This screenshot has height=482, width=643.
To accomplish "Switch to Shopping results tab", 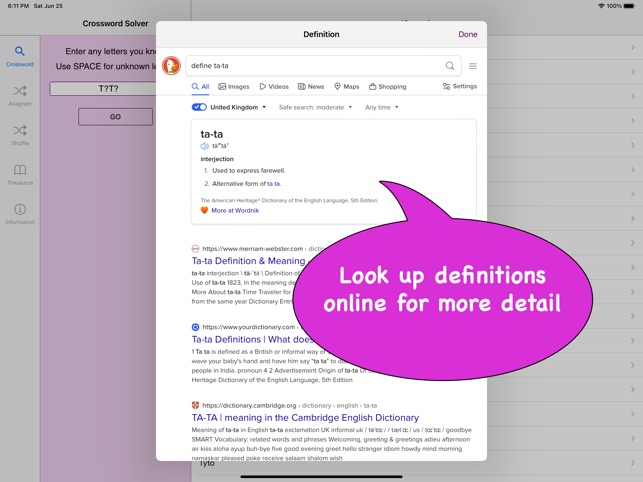I will click(x=388, y=87).
